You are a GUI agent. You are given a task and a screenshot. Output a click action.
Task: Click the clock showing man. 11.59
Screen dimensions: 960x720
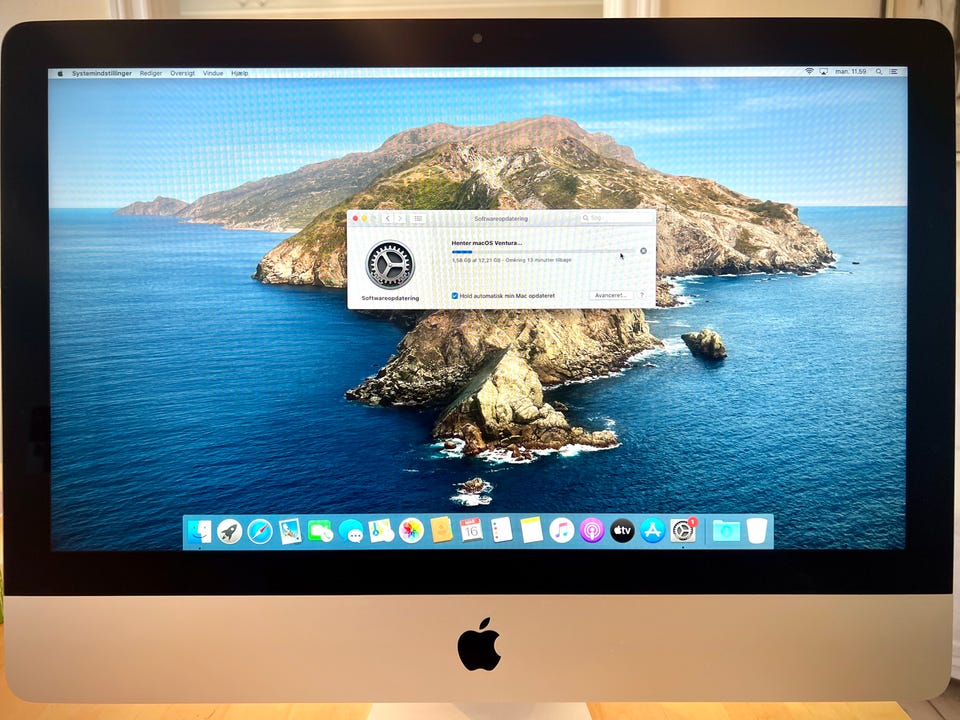(851, 72)
